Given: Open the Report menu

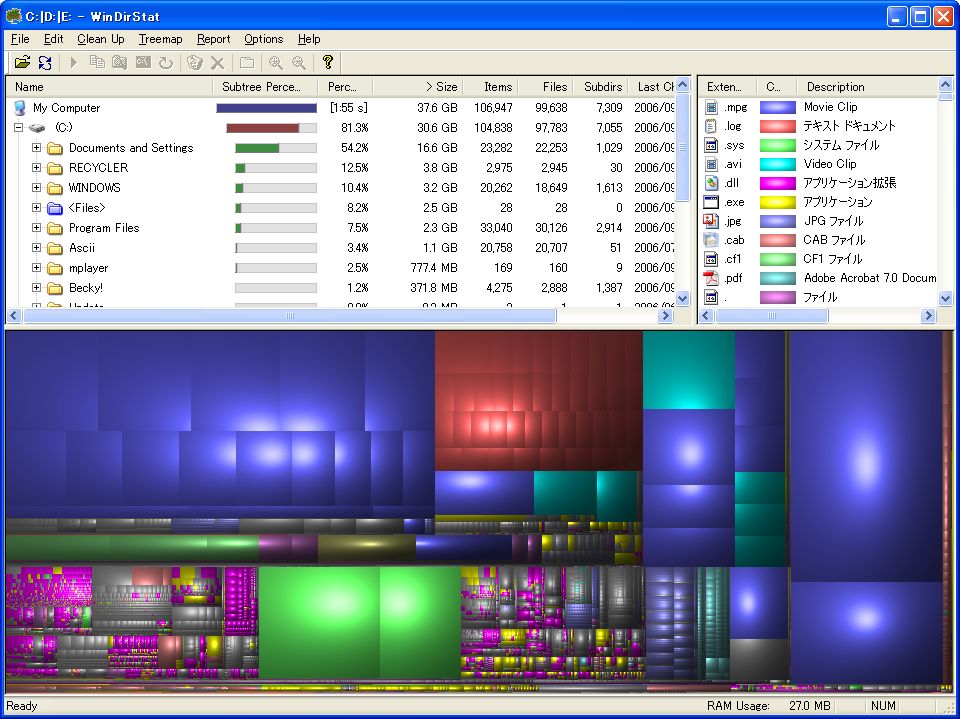Looking at the screenshot, I should coord(214,39).
